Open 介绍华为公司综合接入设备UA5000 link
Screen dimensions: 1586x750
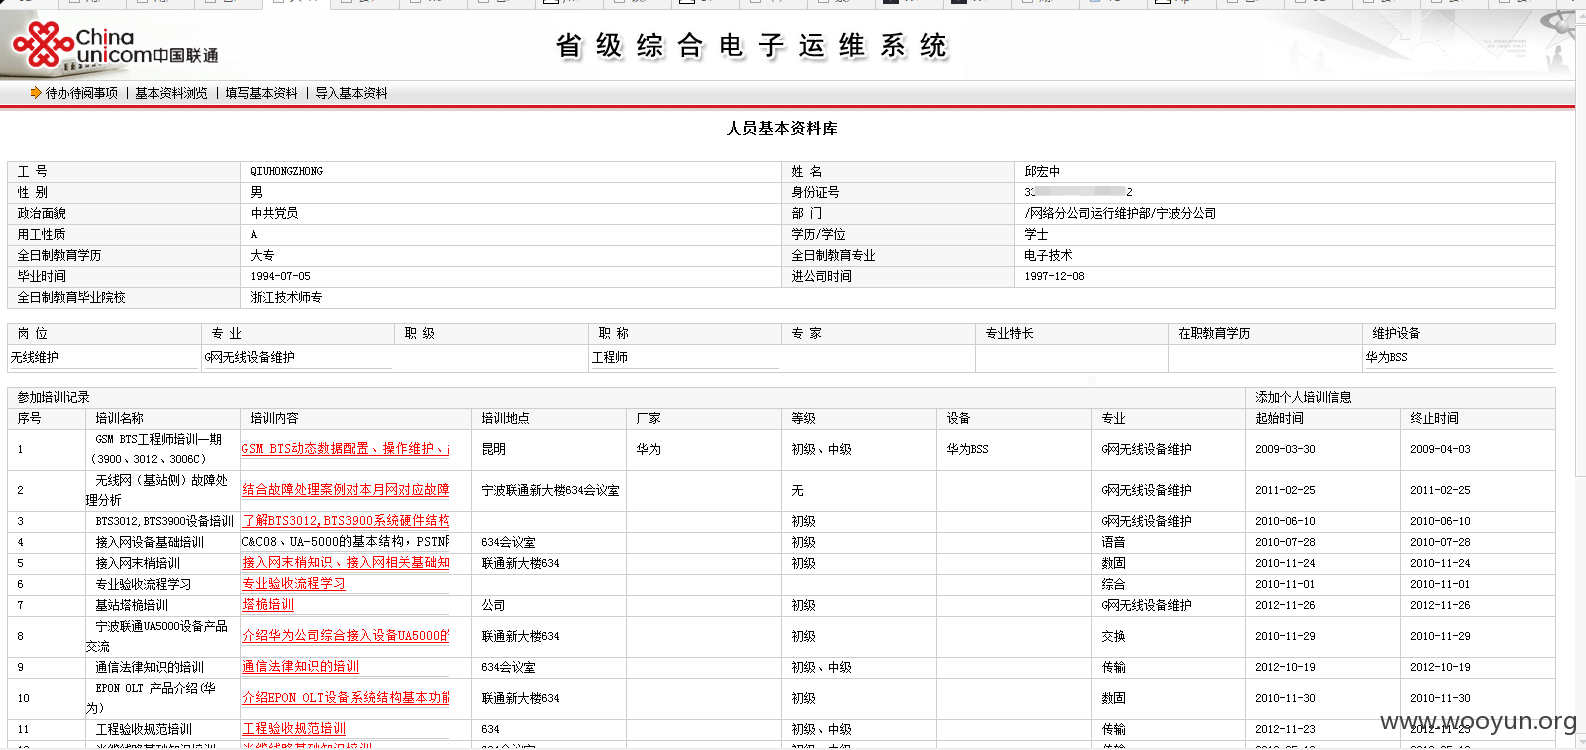[345, 636]
